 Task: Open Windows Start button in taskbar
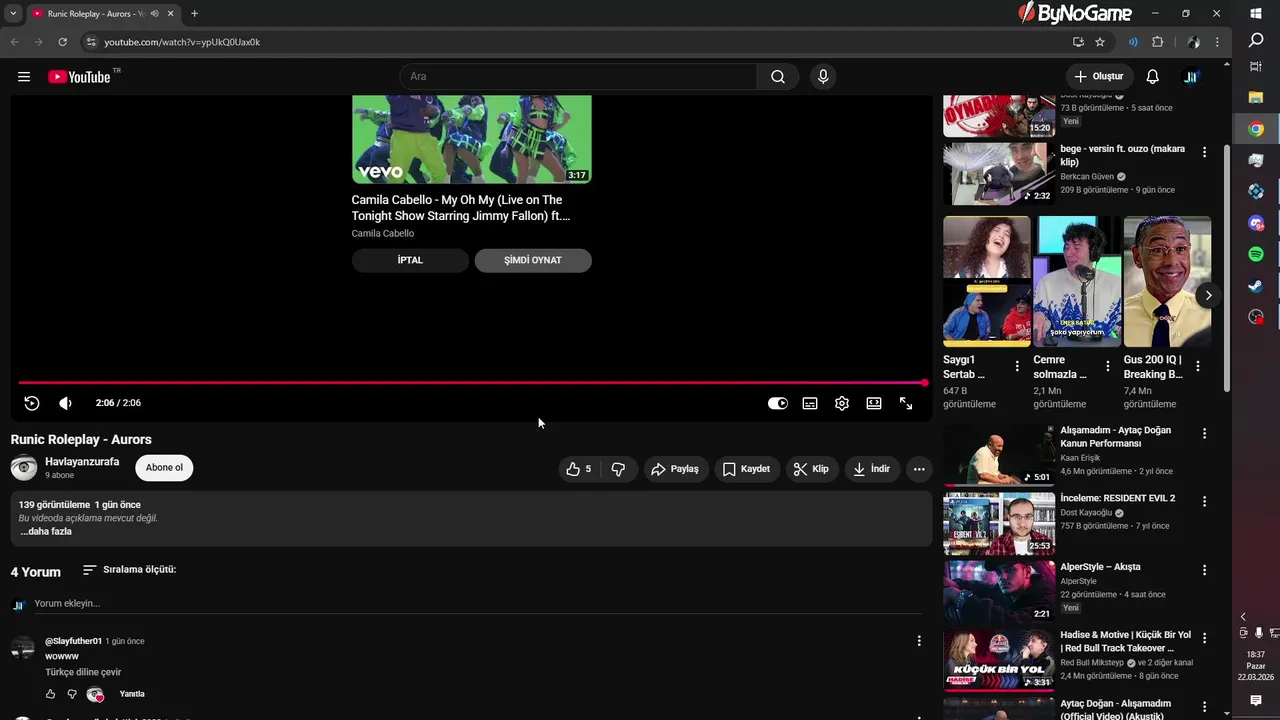(x=1256, y=14)
